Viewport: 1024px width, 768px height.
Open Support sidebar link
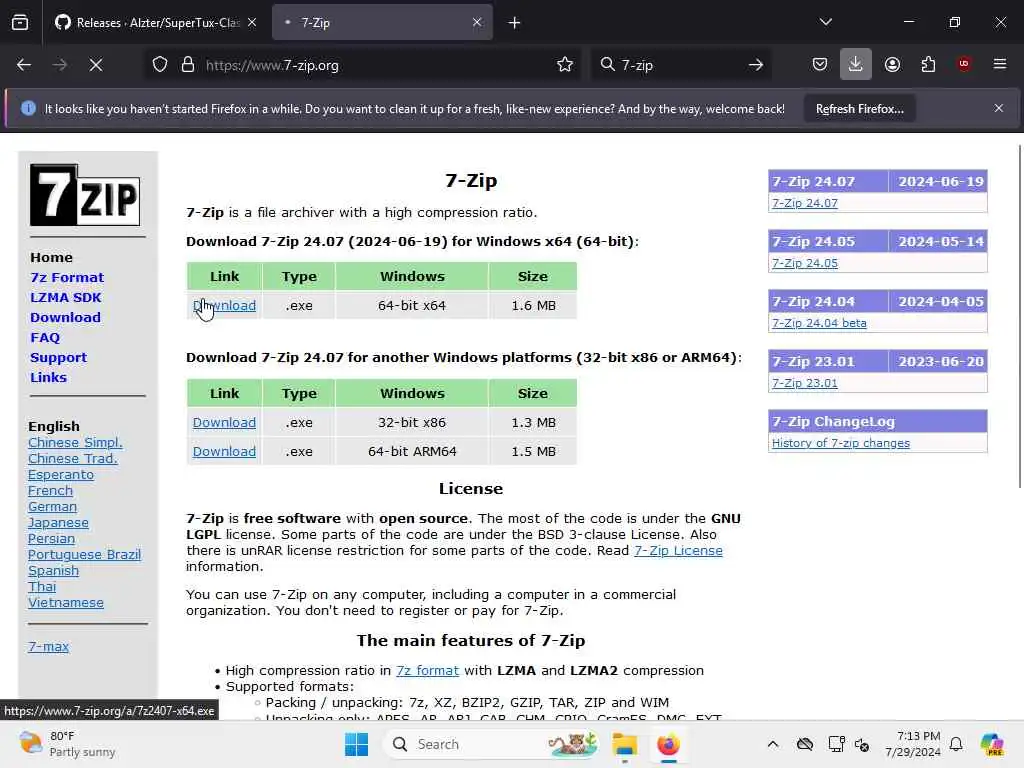(x=58, y=358)
